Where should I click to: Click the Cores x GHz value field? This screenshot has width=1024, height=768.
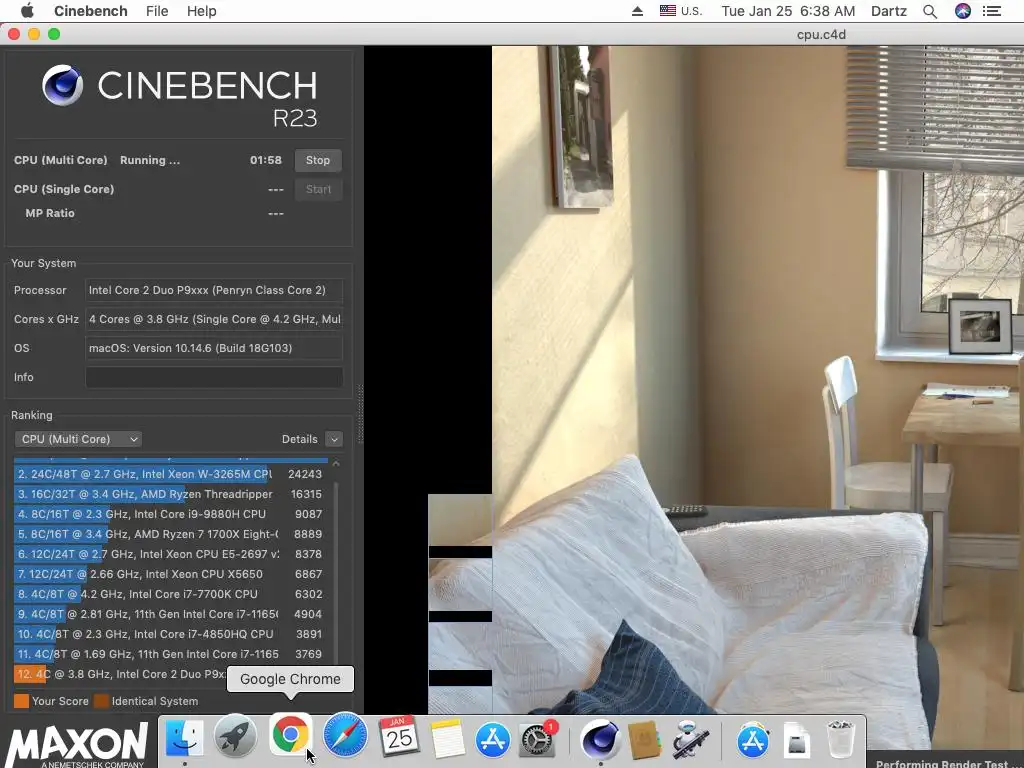tap(214, 319)
